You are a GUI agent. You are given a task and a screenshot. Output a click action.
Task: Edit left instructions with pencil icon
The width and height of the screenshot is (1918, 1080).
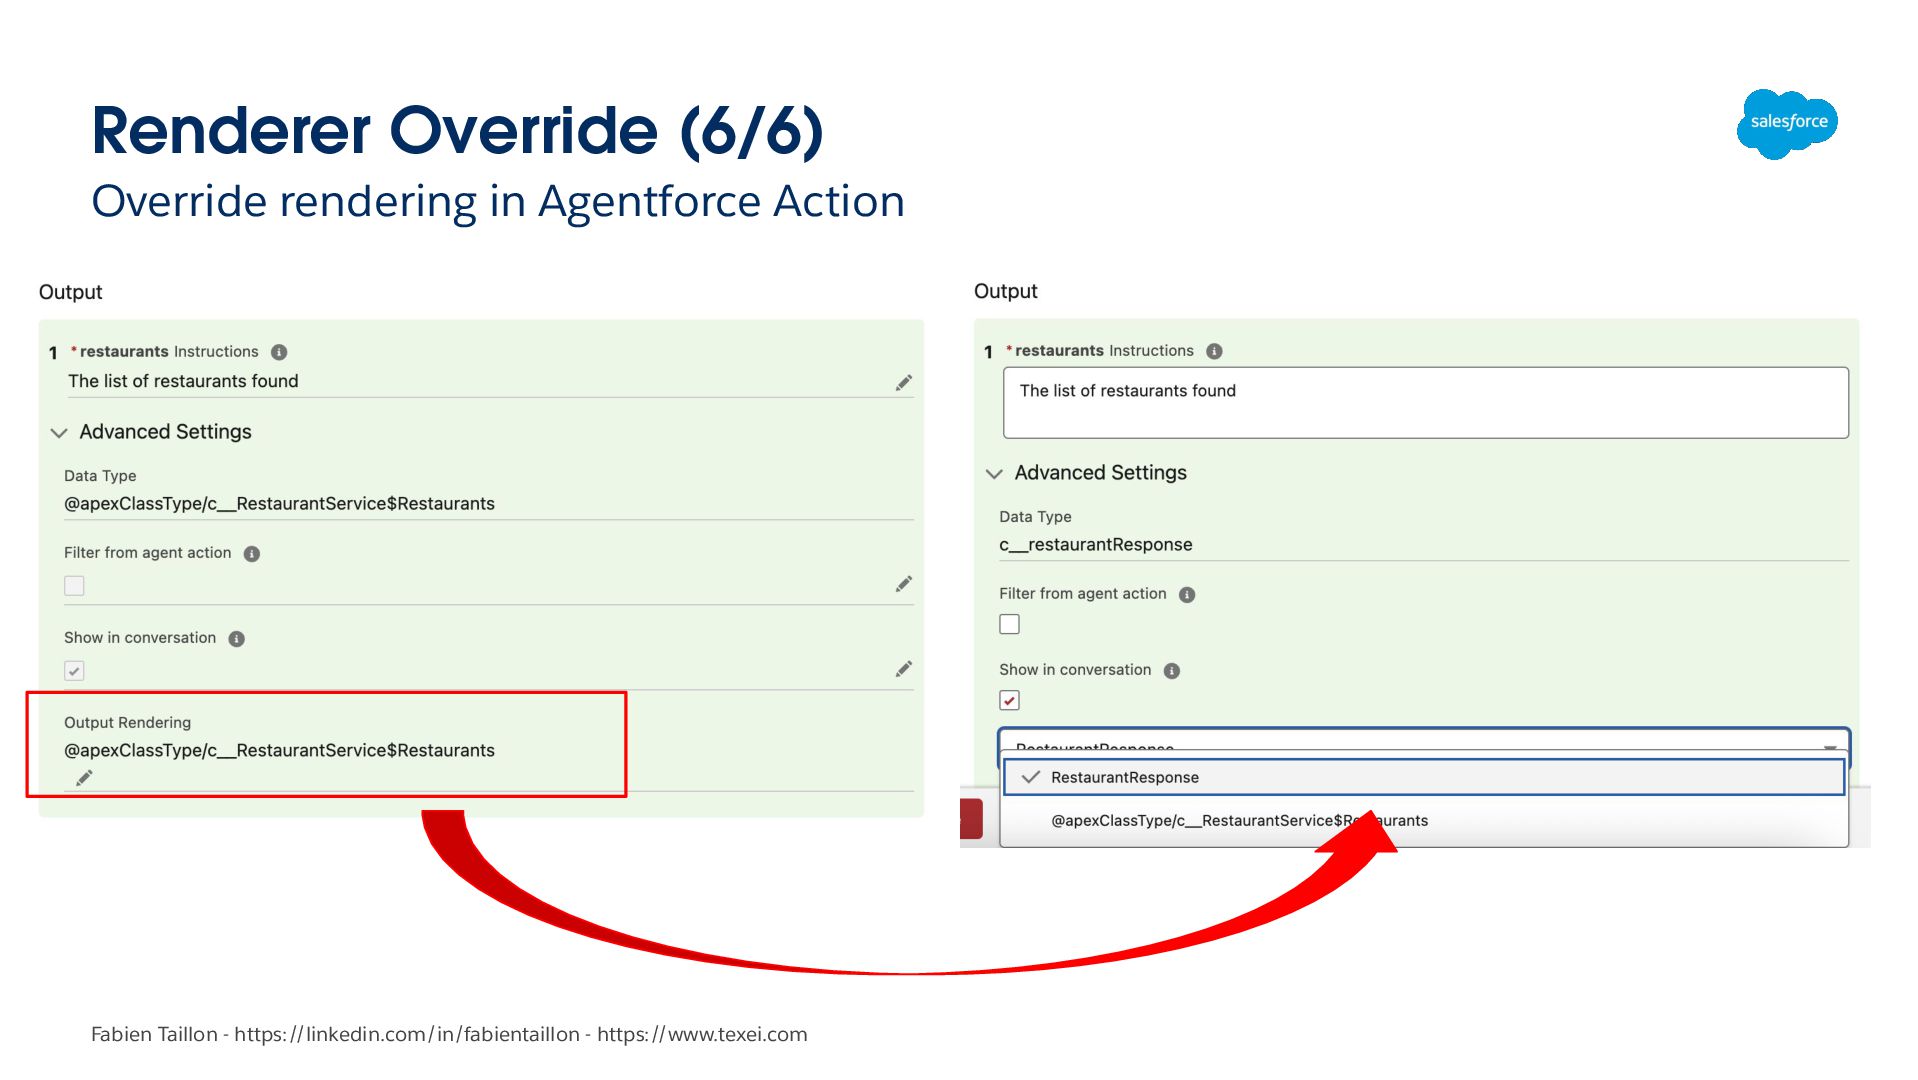pos(904,383)
